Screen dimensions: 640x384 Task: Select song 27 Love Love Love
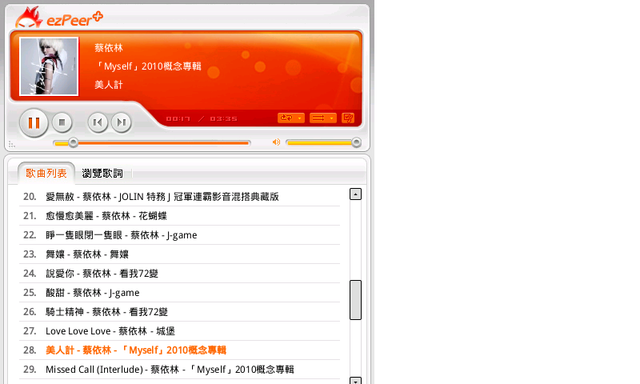pos(180,331)
